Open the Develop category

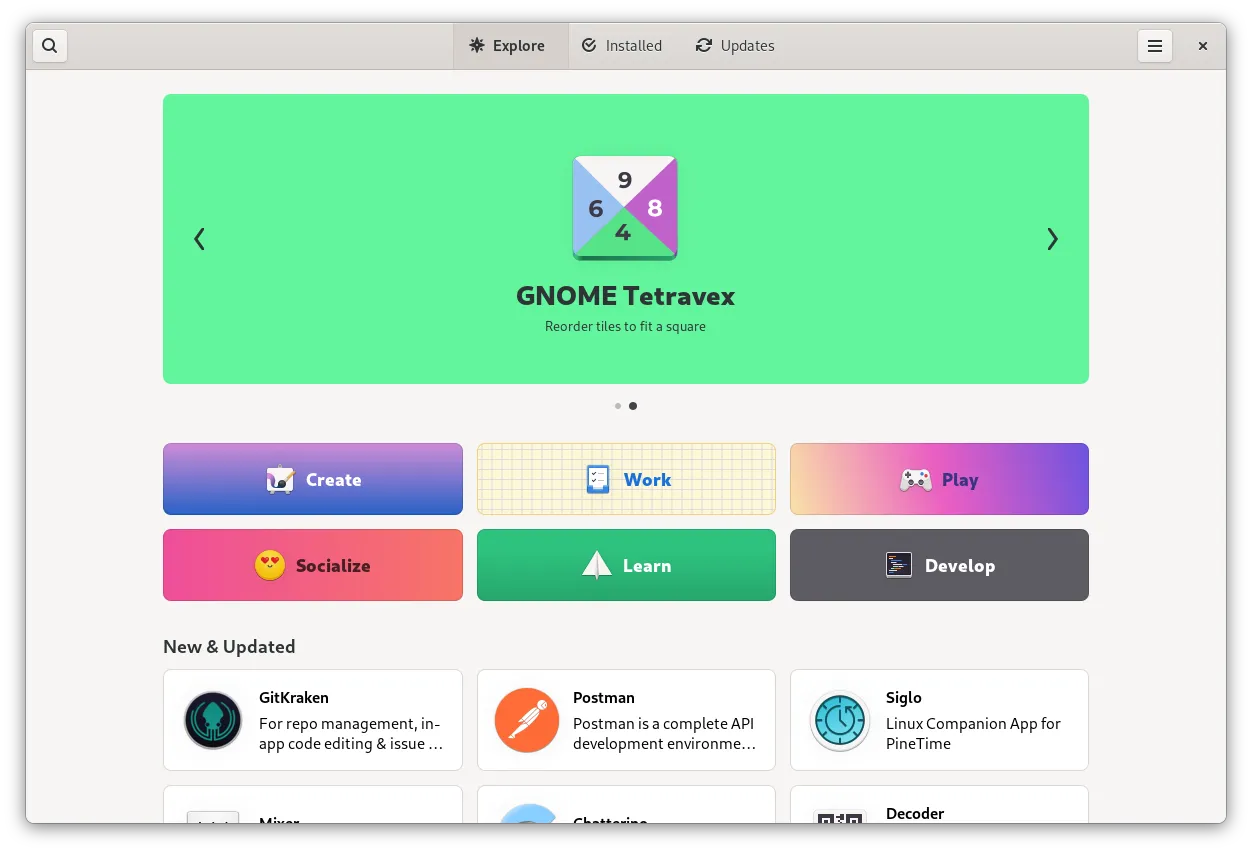coord(939,566)
